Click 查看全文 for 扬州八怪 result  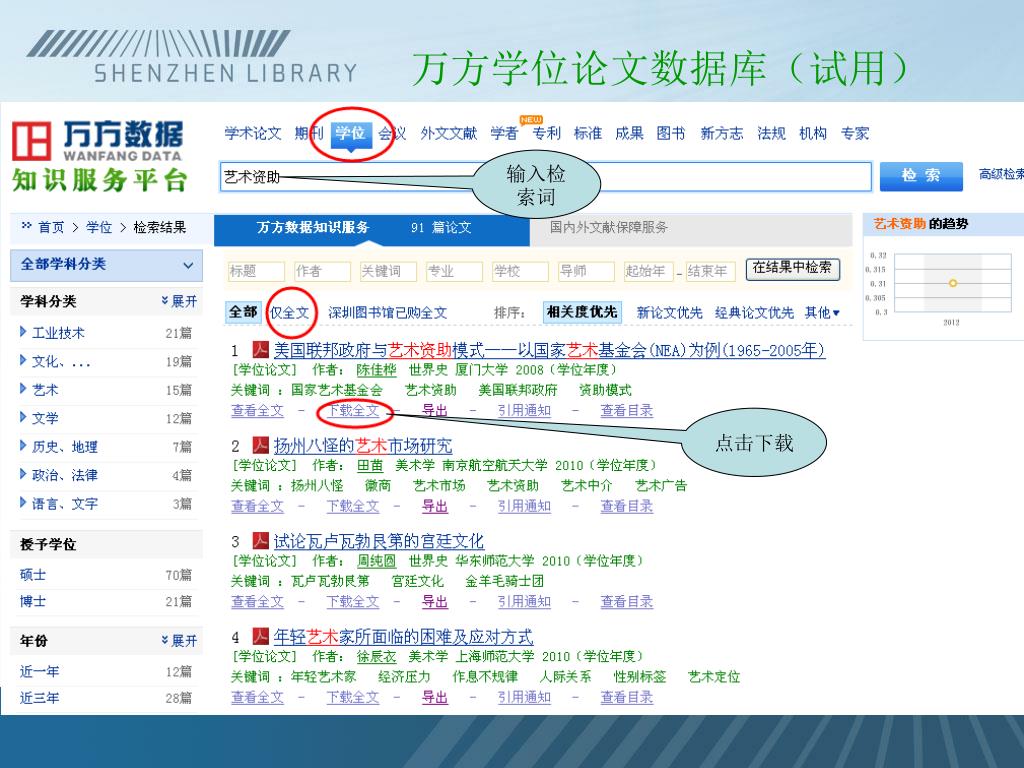pyautogui.click(x=257, y=506)
